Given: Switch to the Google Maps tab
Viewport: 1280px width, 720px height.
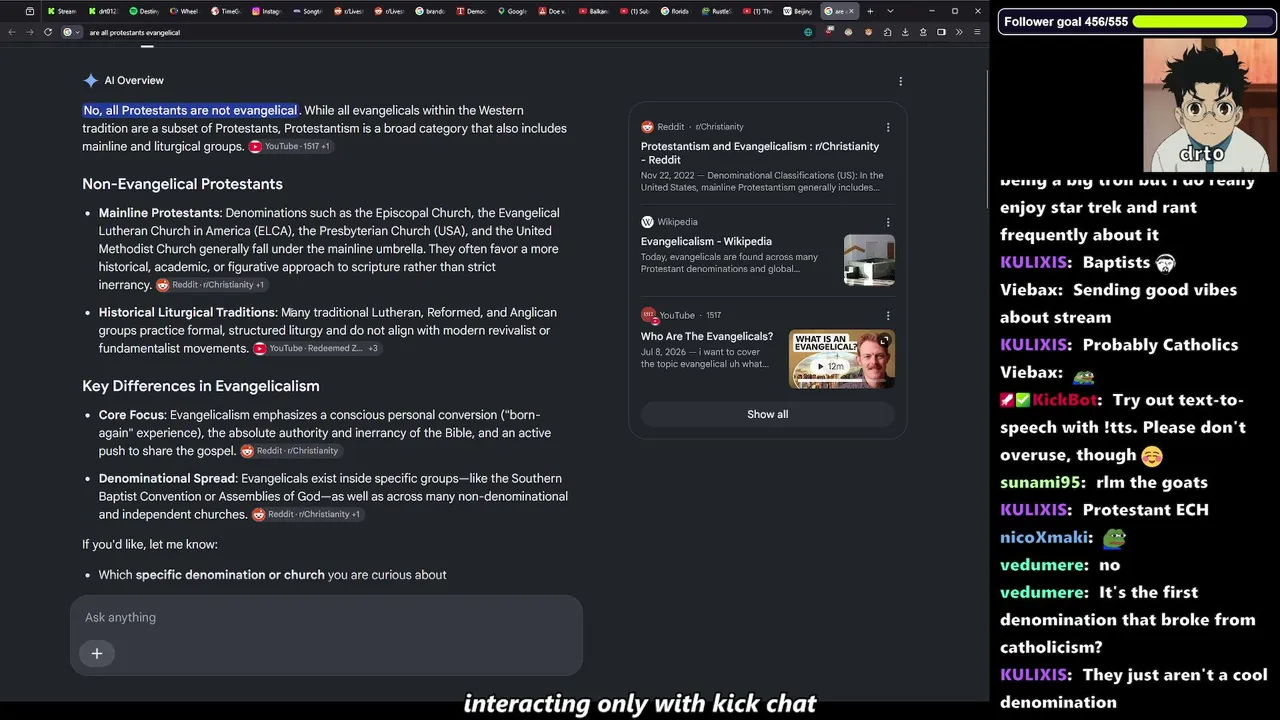Looking at the screenshot, I should click(x=512, y=11).
